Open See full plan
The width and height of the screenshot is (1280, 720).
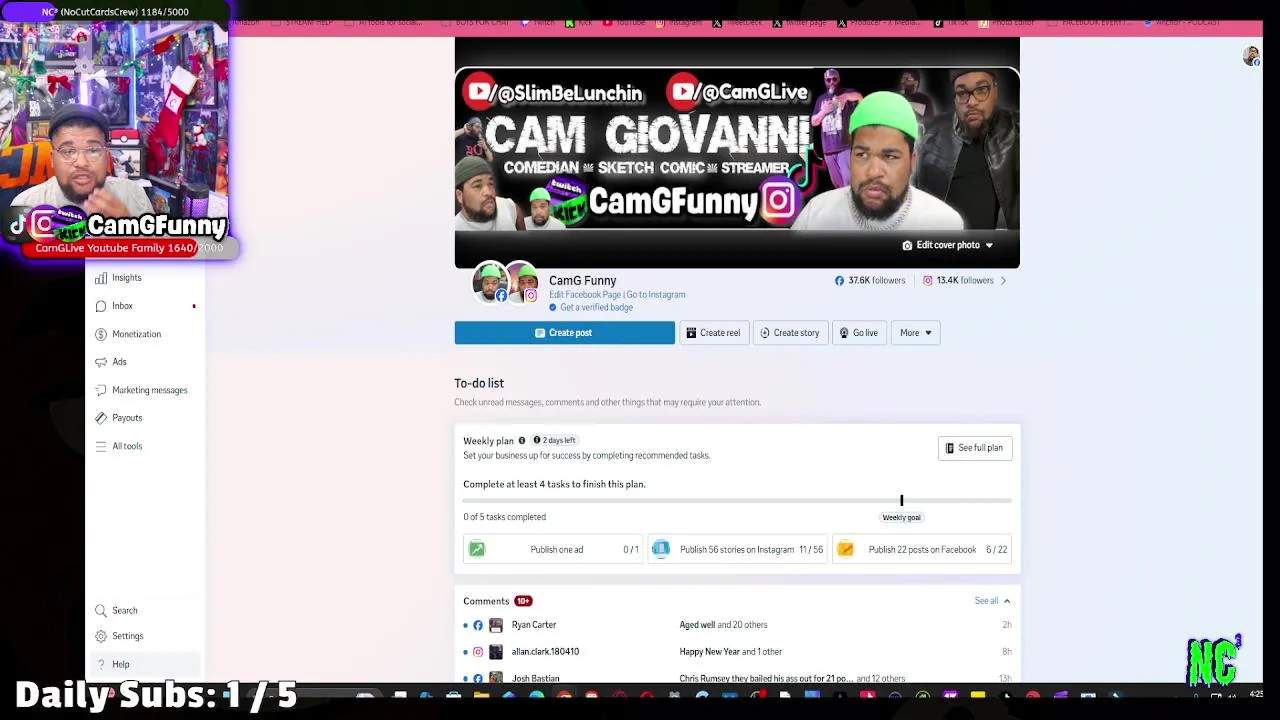click(974, 448)
